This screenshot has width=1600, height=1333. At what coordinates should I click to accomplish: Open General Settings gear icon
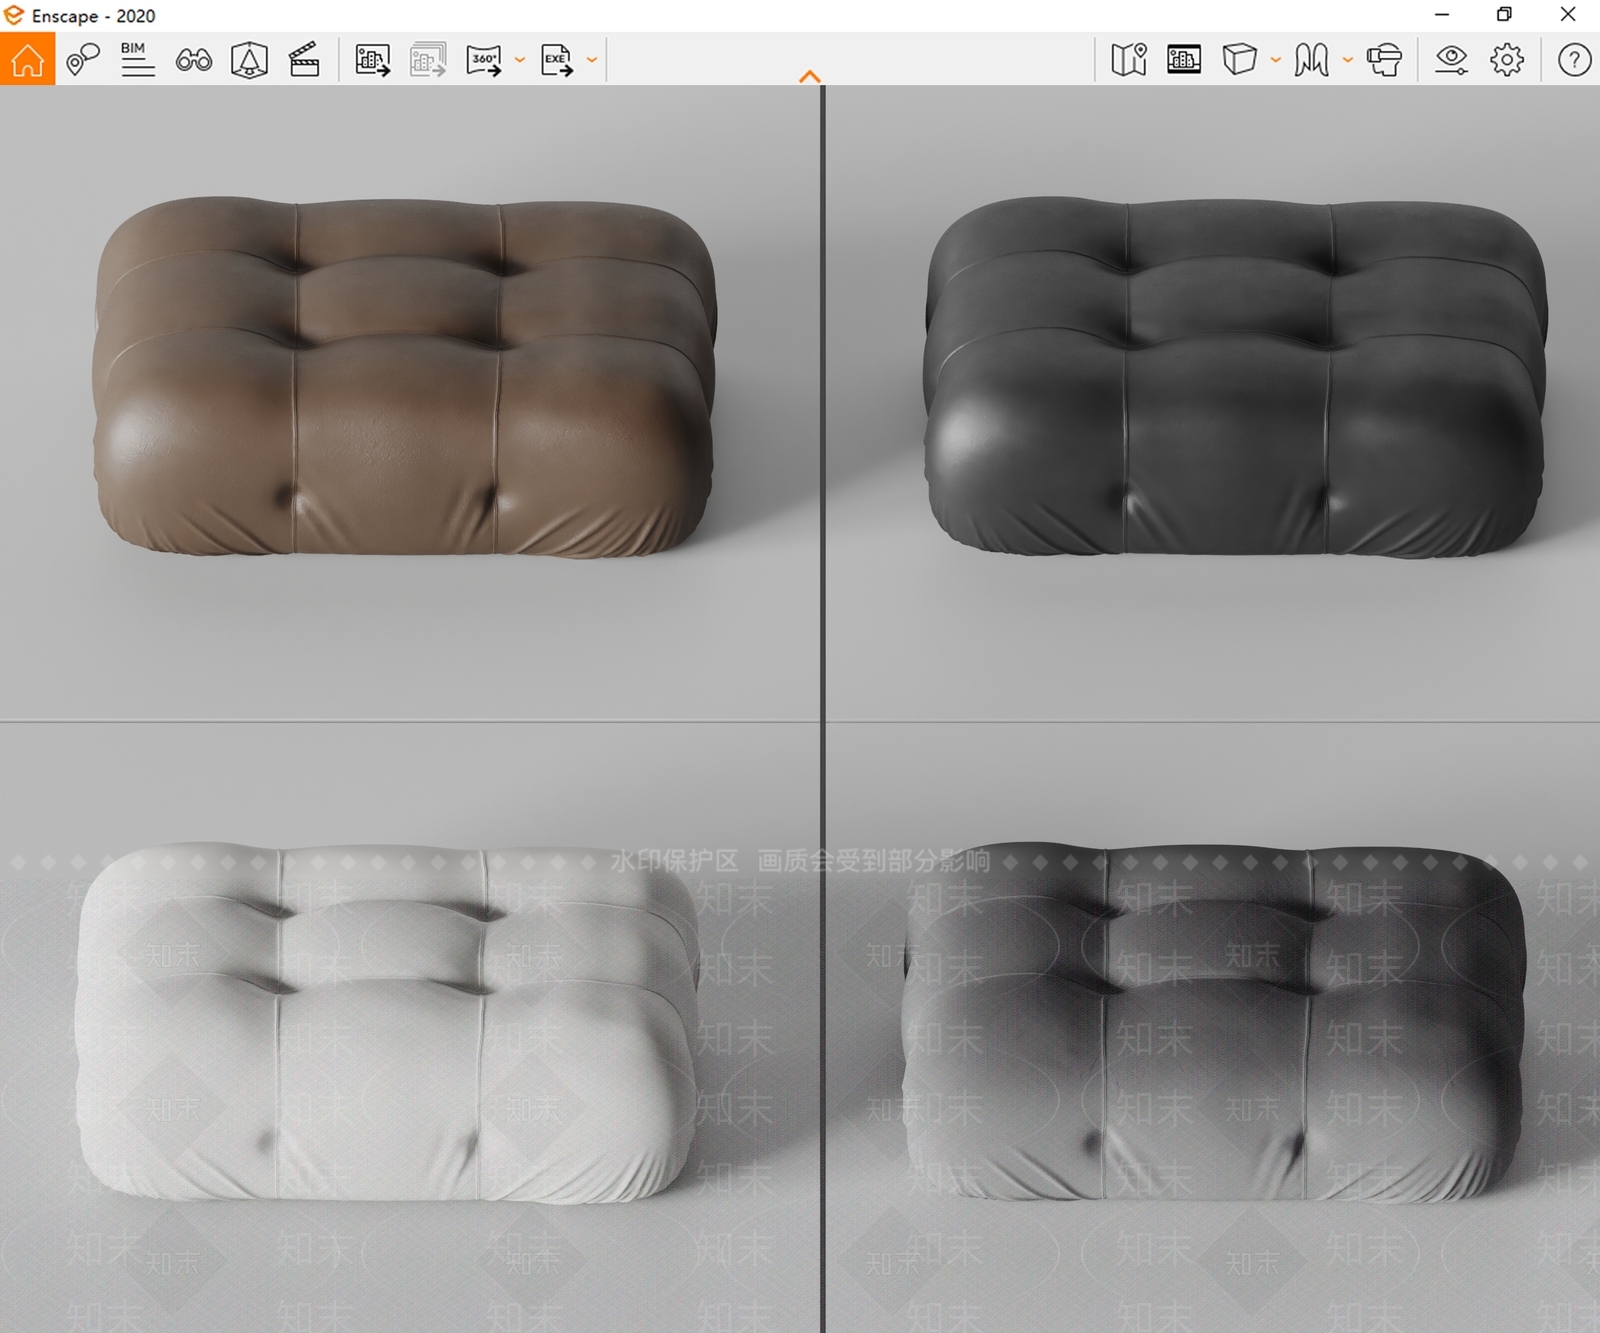pos(1507,60)
